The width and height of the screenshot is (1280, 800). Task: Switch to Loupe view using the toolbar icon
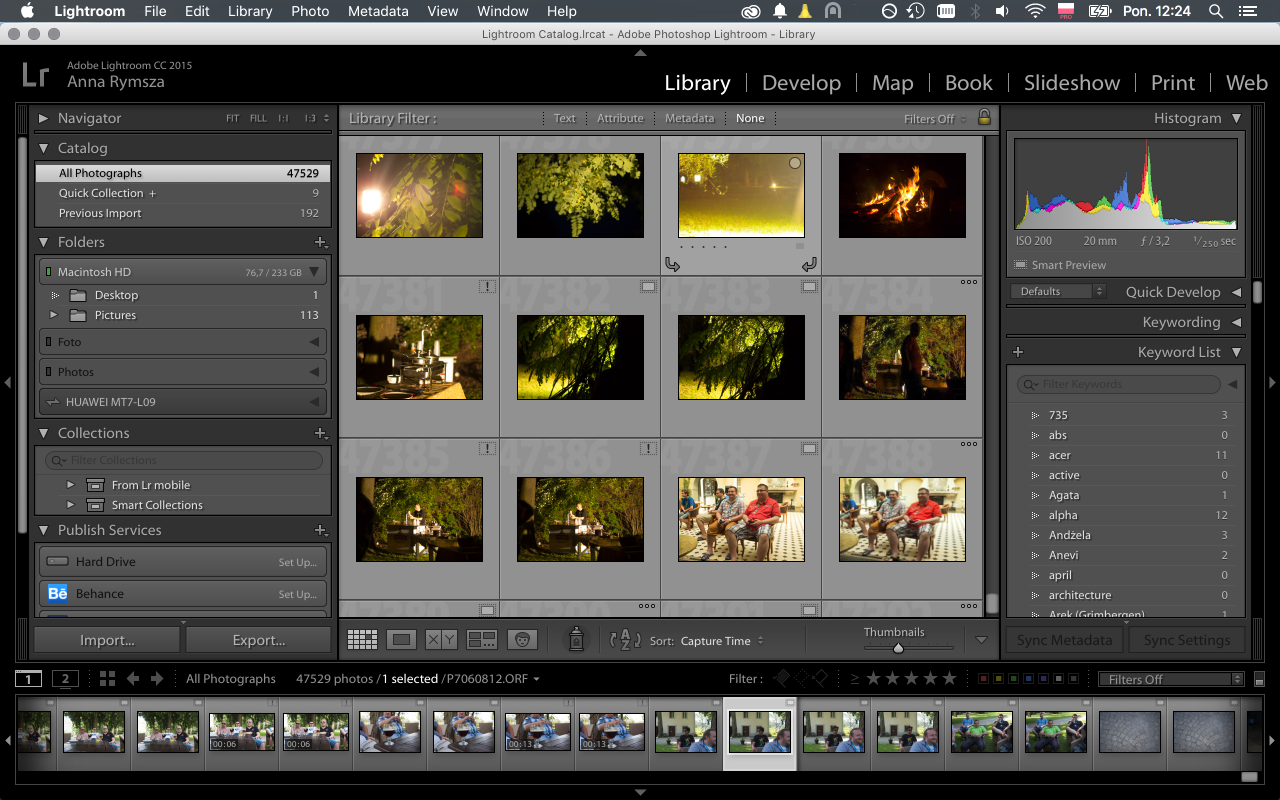point(401,639)
